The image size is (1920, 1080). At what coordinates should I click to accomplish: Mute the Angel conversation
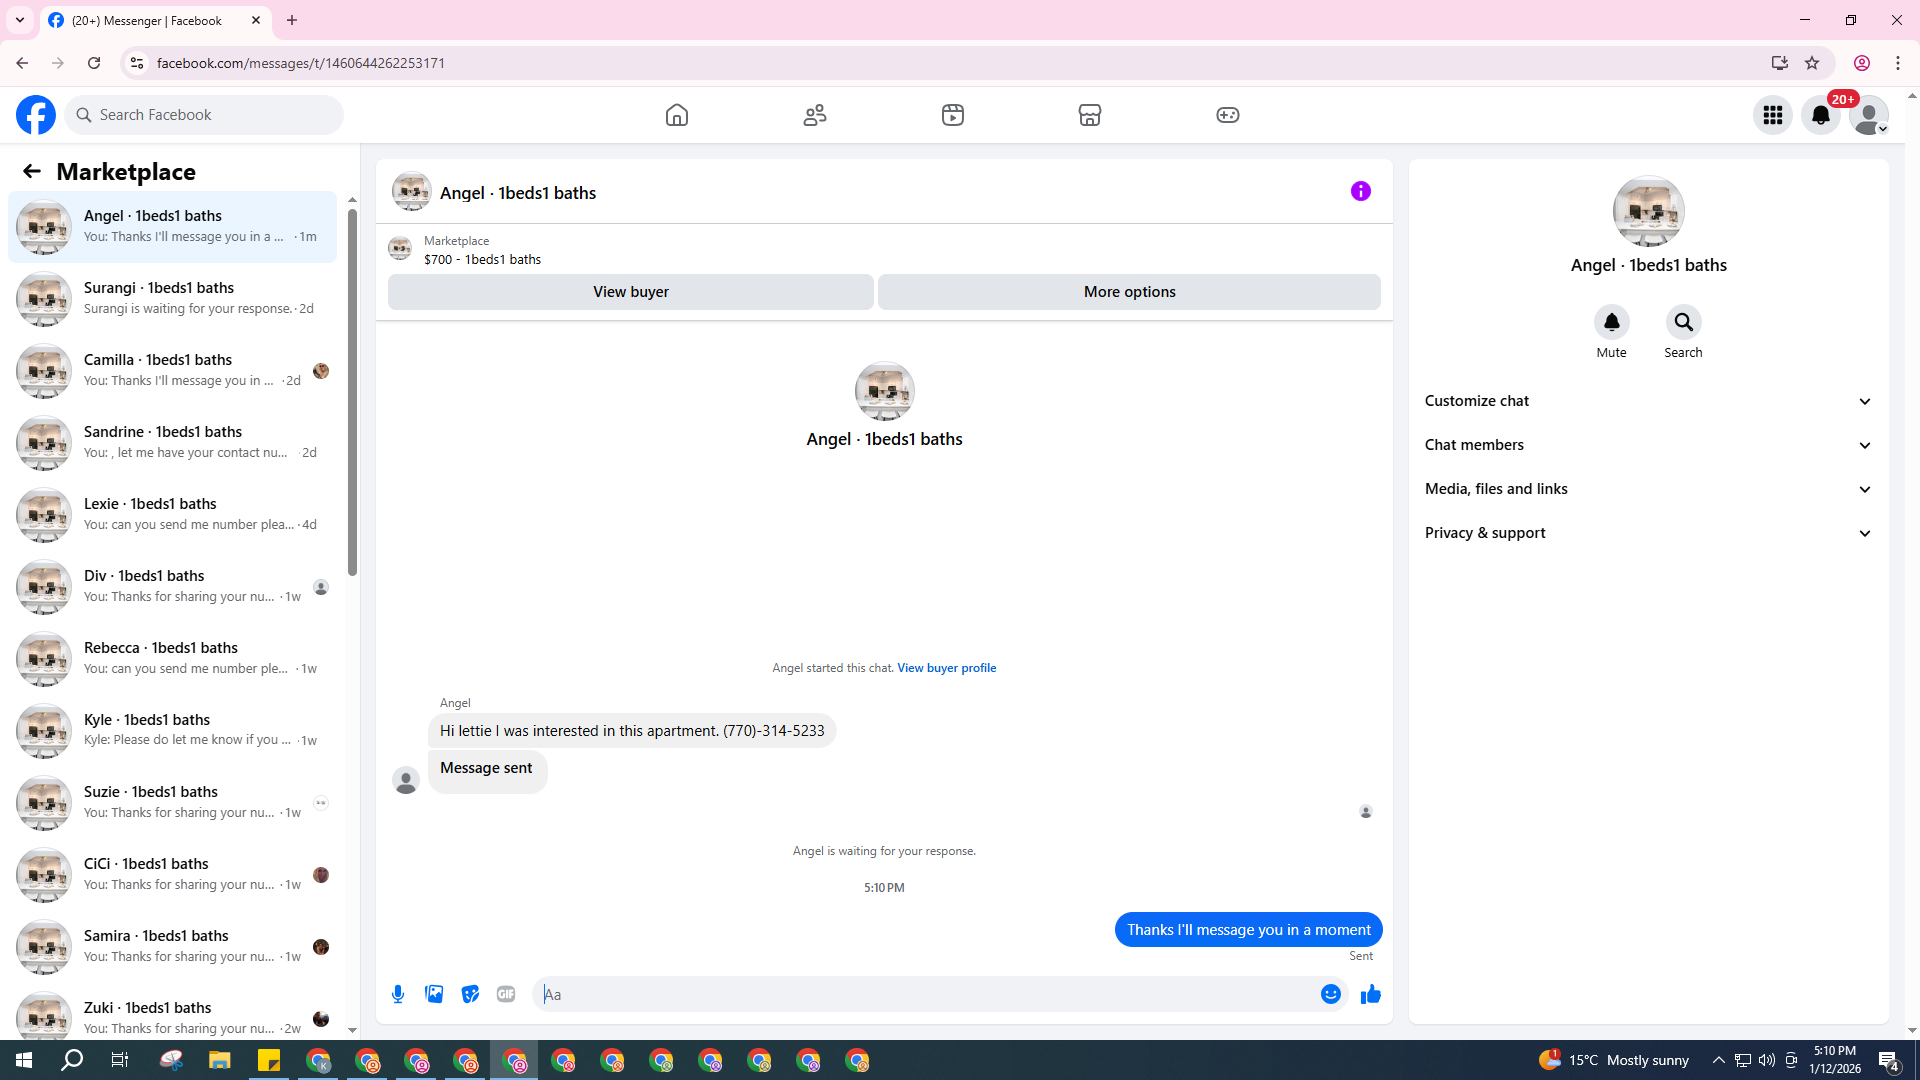click(1611, 323)
